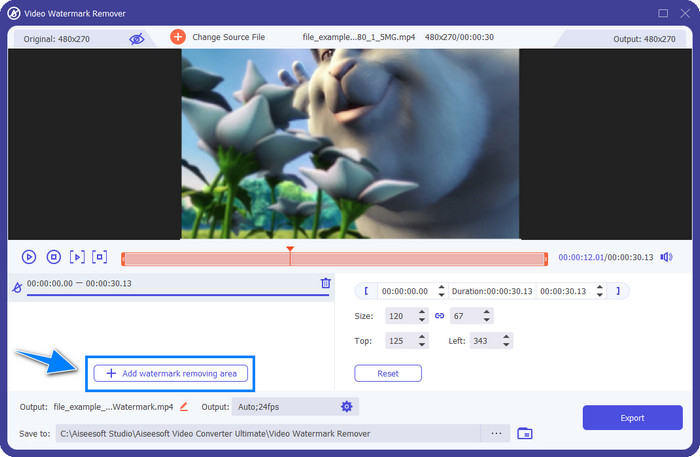Image resolution: width=700 pixels, height=457 pixels.
Task: Decrease Size width with down arrow
Action: coord(422,320)
